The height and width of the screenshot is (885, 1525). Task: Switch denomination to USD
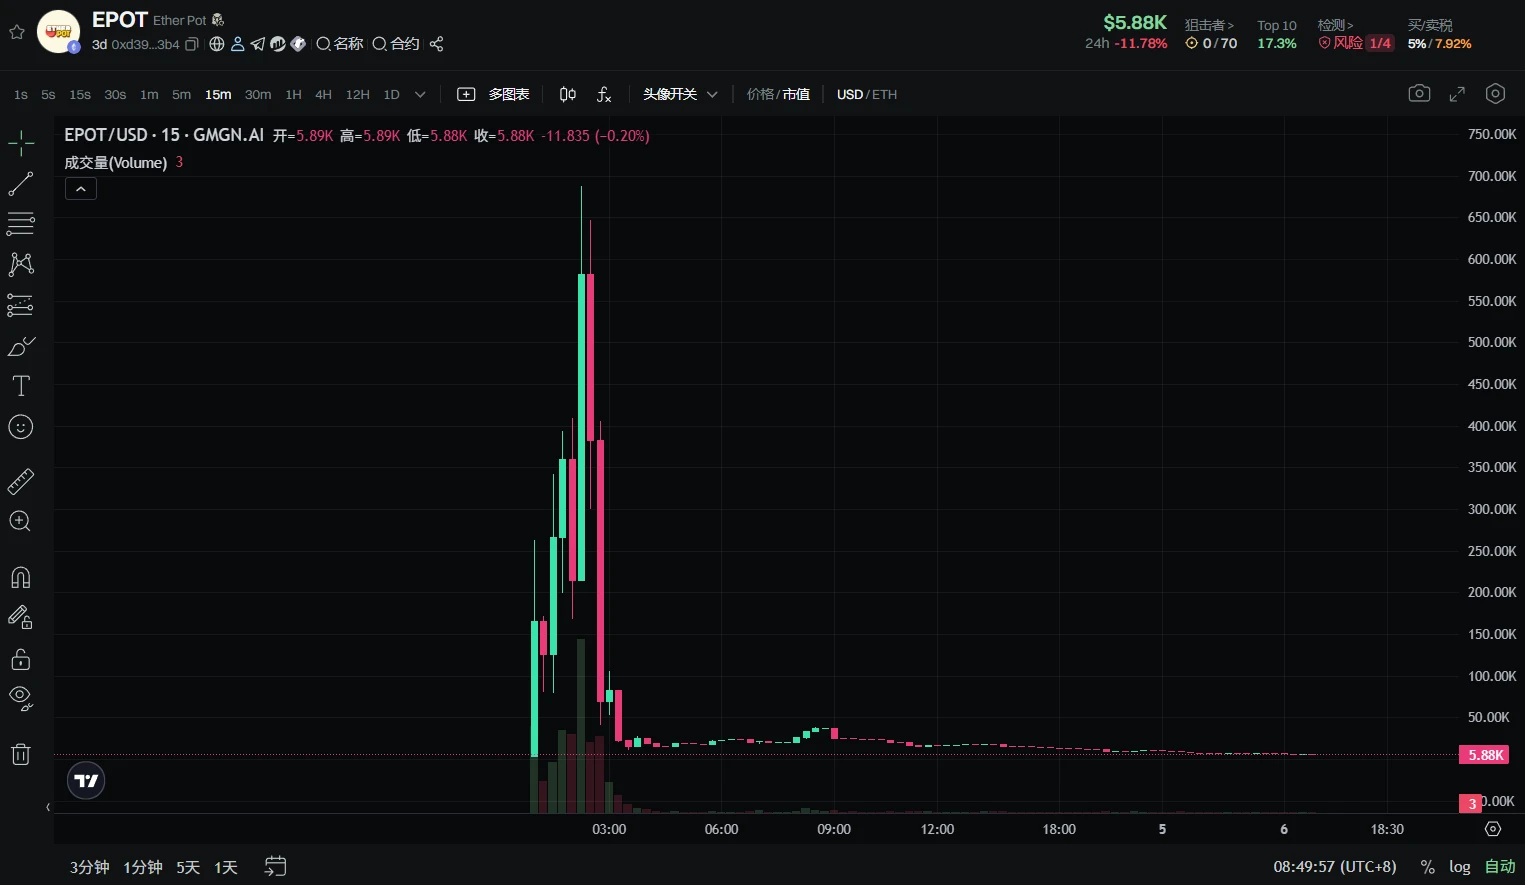point(850,94)
